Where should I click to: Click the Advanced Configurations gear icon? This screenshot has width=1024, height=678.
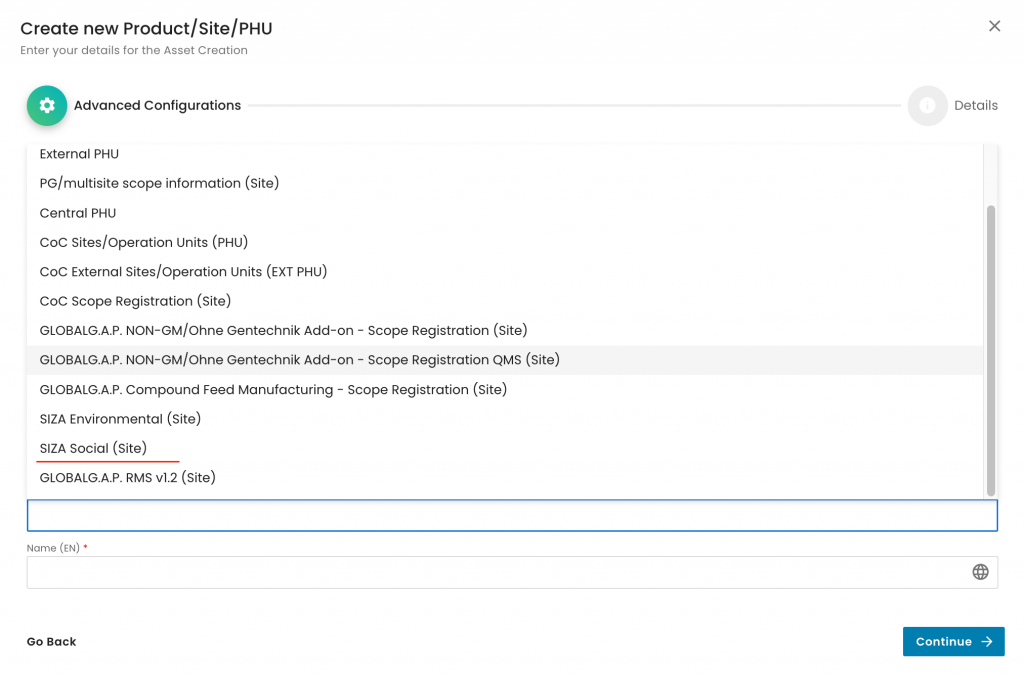click(47, 105)
